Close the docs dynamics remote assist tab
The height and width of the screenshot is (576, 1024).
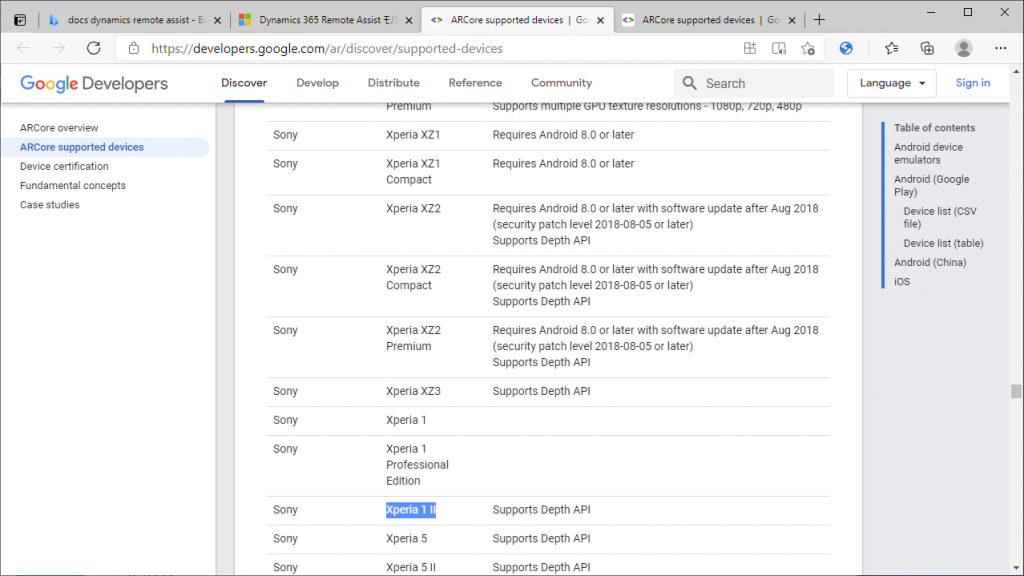click(217, 20)
